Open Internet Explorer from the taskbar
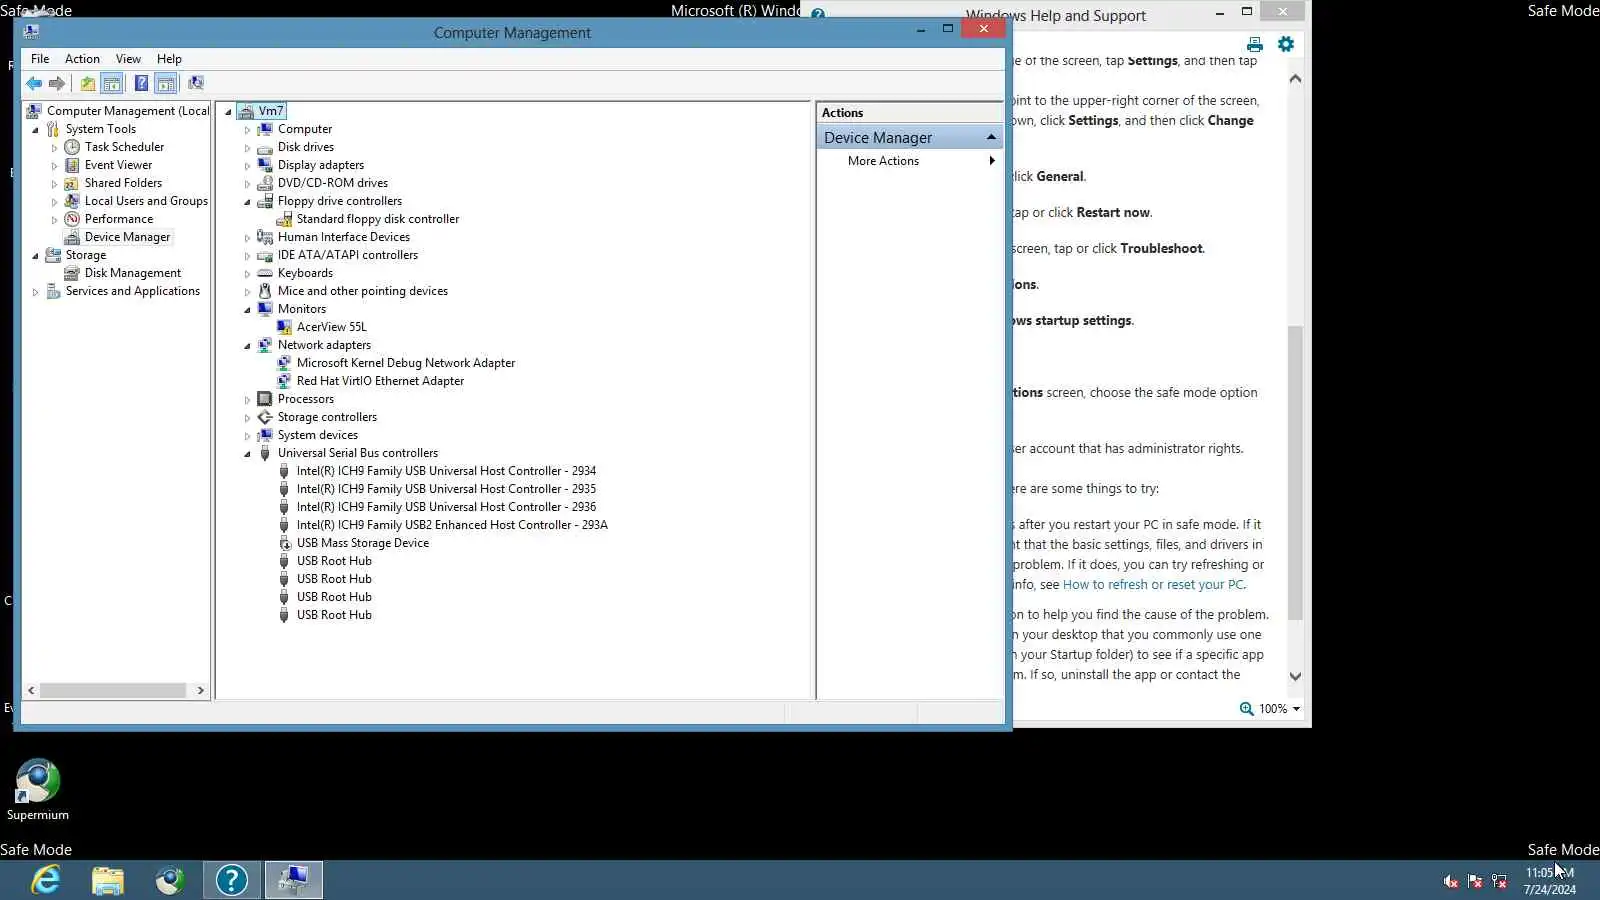 (x=46, y=880)
